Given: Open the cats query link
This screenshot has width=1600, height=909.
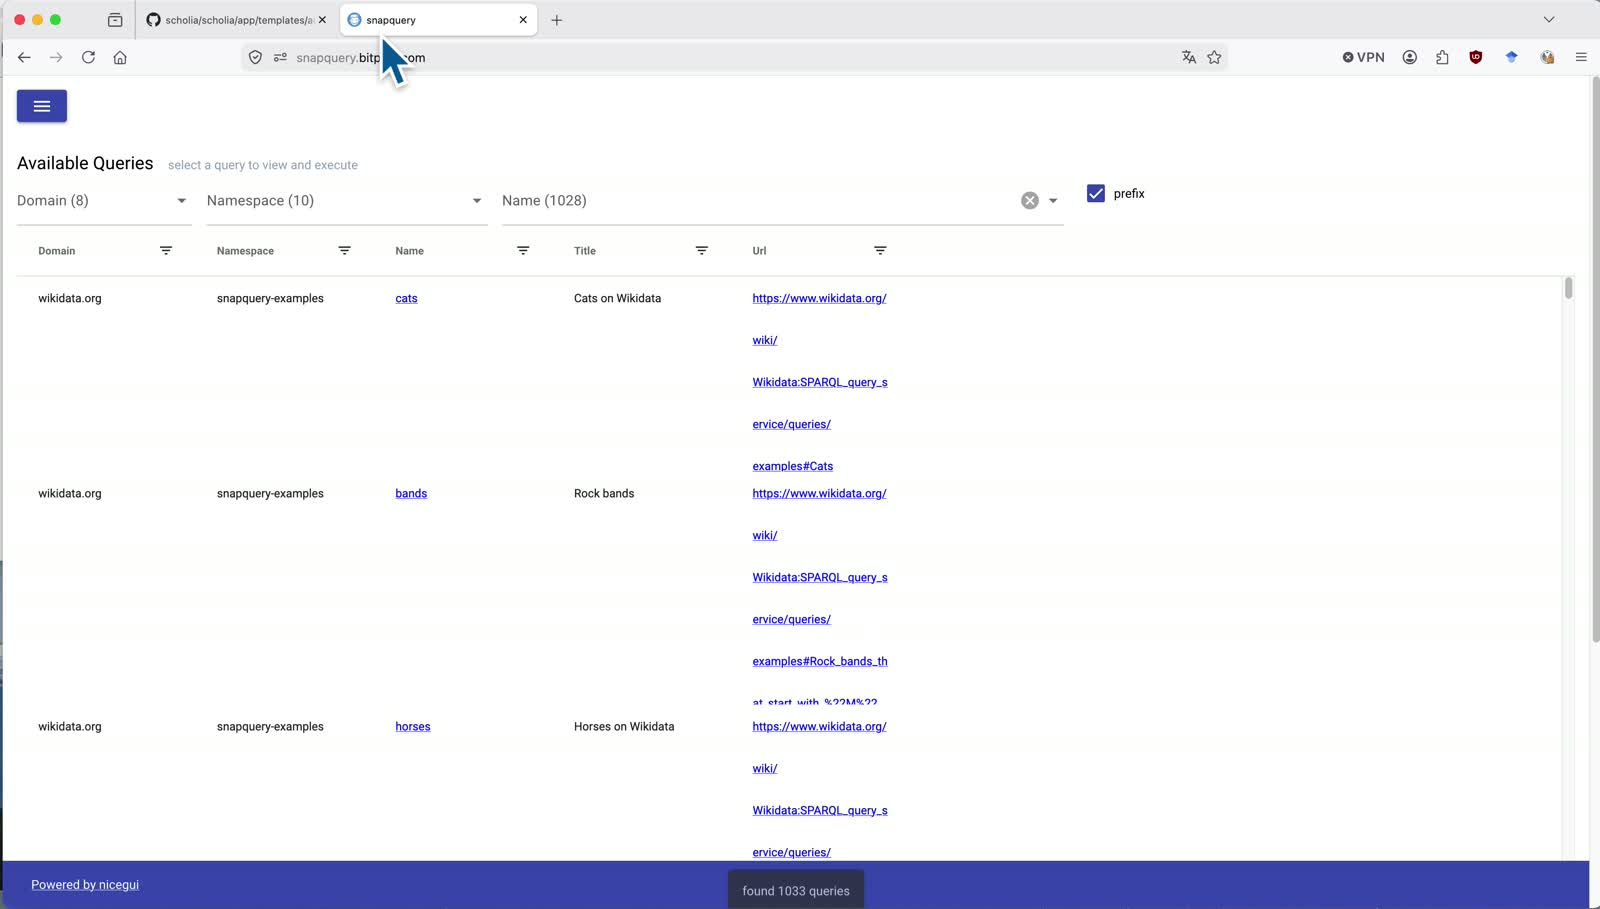Looking at the screenshot, I should click(406, 299).
